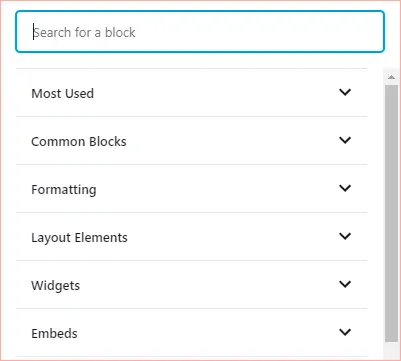This screenshot has height=361, width=401.
Task: Expand the Formatting section
Action: coord(191,189)
